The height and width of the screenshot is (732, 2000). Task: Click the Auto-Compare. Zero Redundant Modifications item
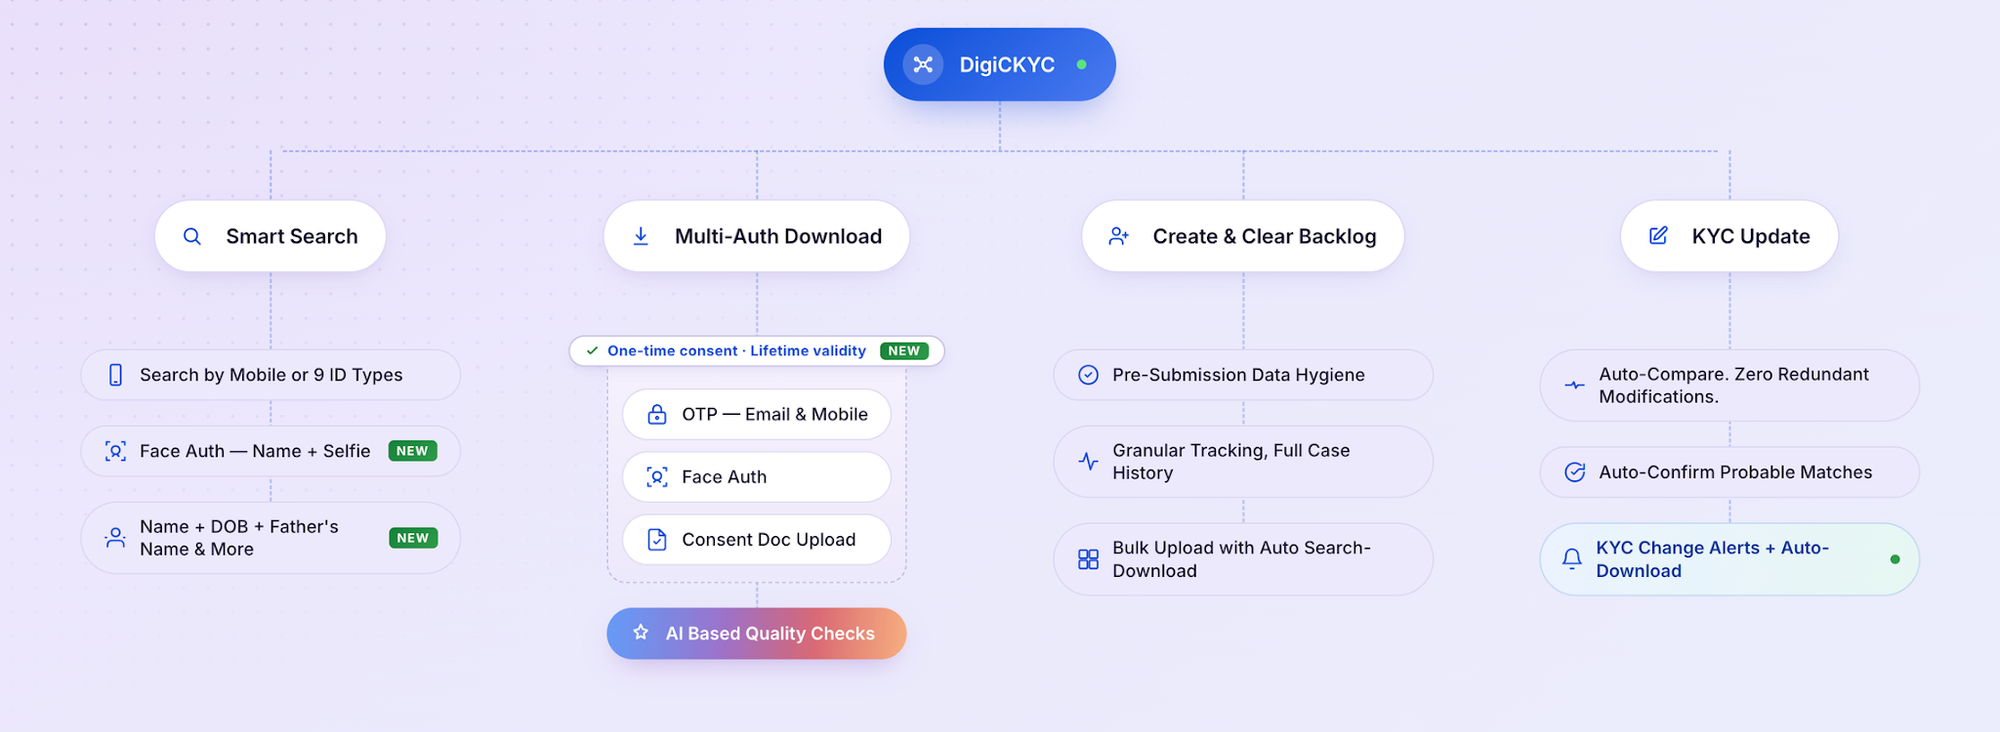(x=1730, y=385)
